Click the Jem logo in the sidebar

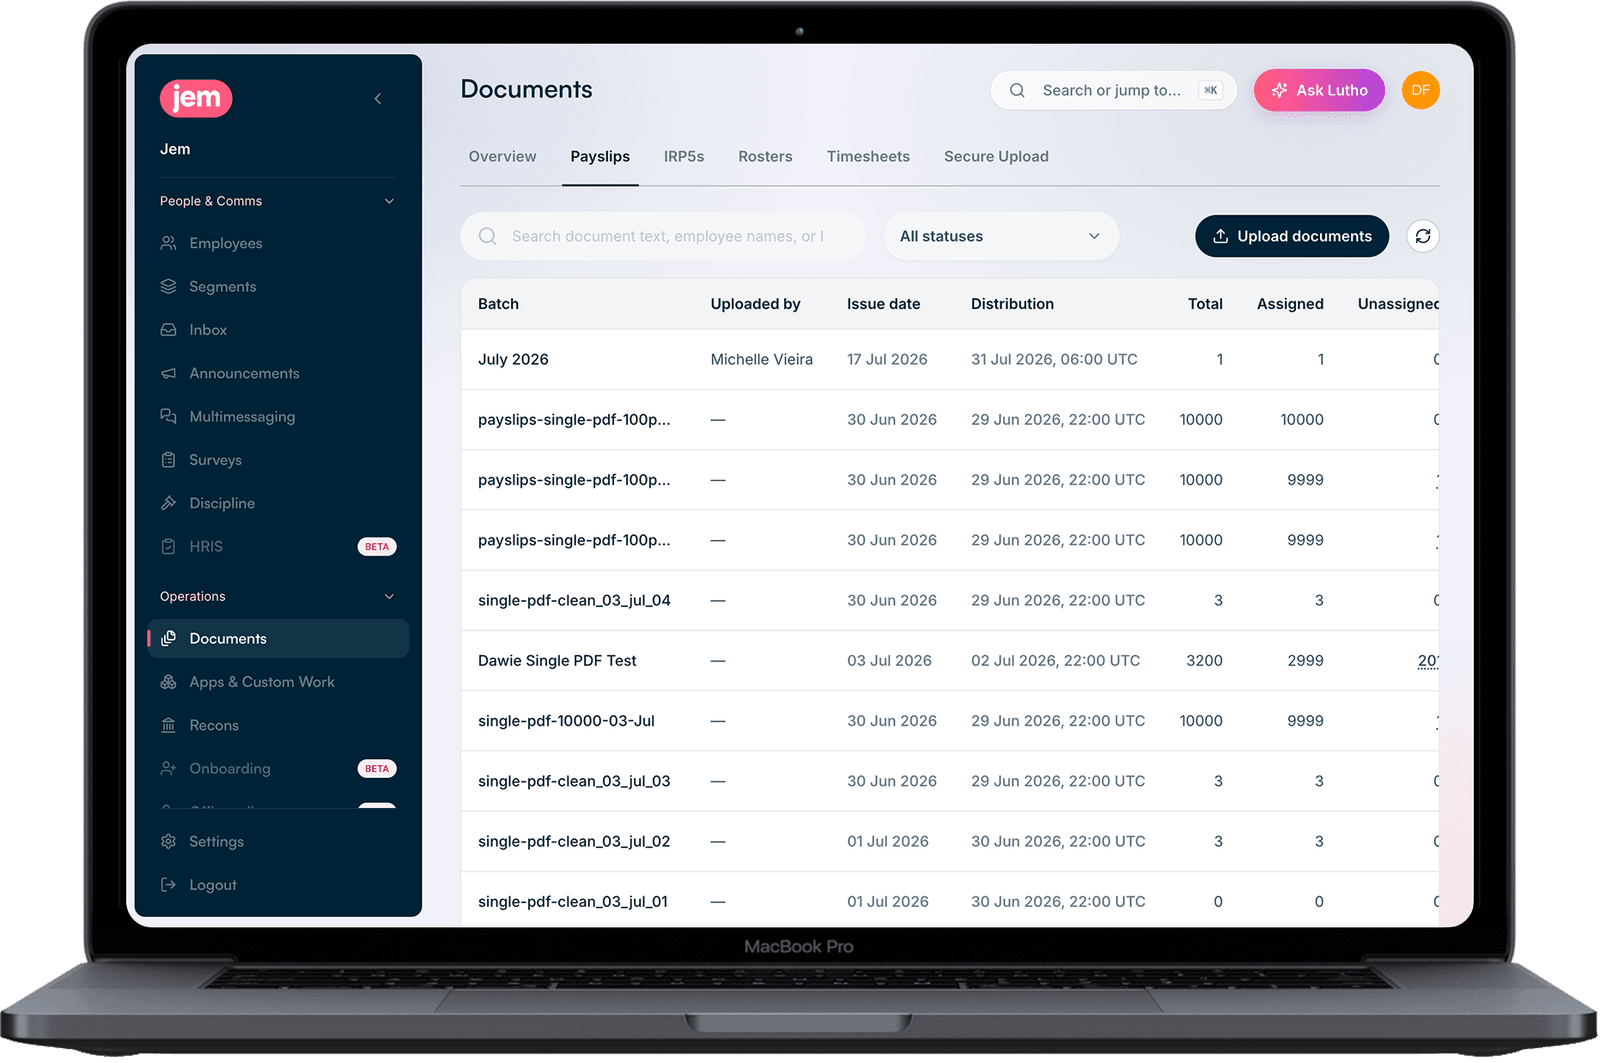click(196, 98)
